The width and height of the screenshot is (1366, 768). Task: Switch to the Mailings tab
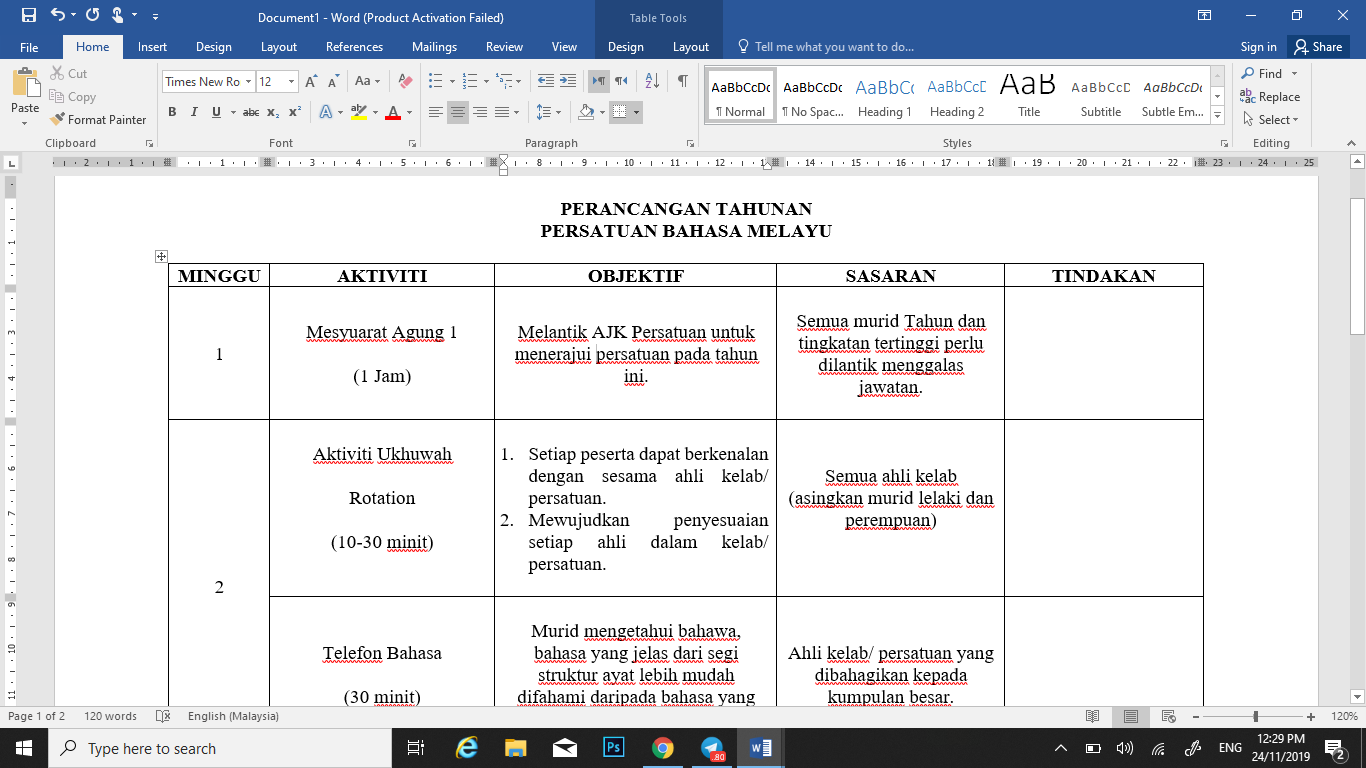pos(435,47)
